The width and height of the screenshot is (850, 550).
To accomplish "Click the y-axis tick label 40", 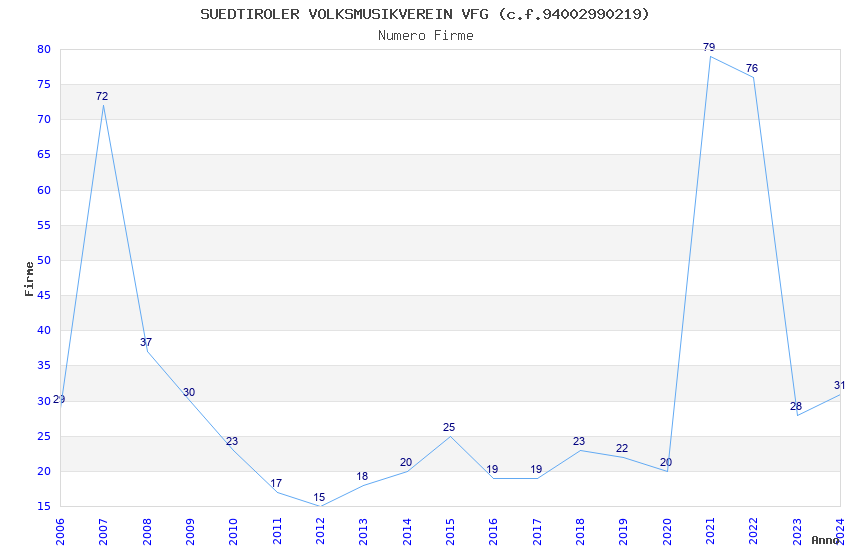I will pos(44,331).
